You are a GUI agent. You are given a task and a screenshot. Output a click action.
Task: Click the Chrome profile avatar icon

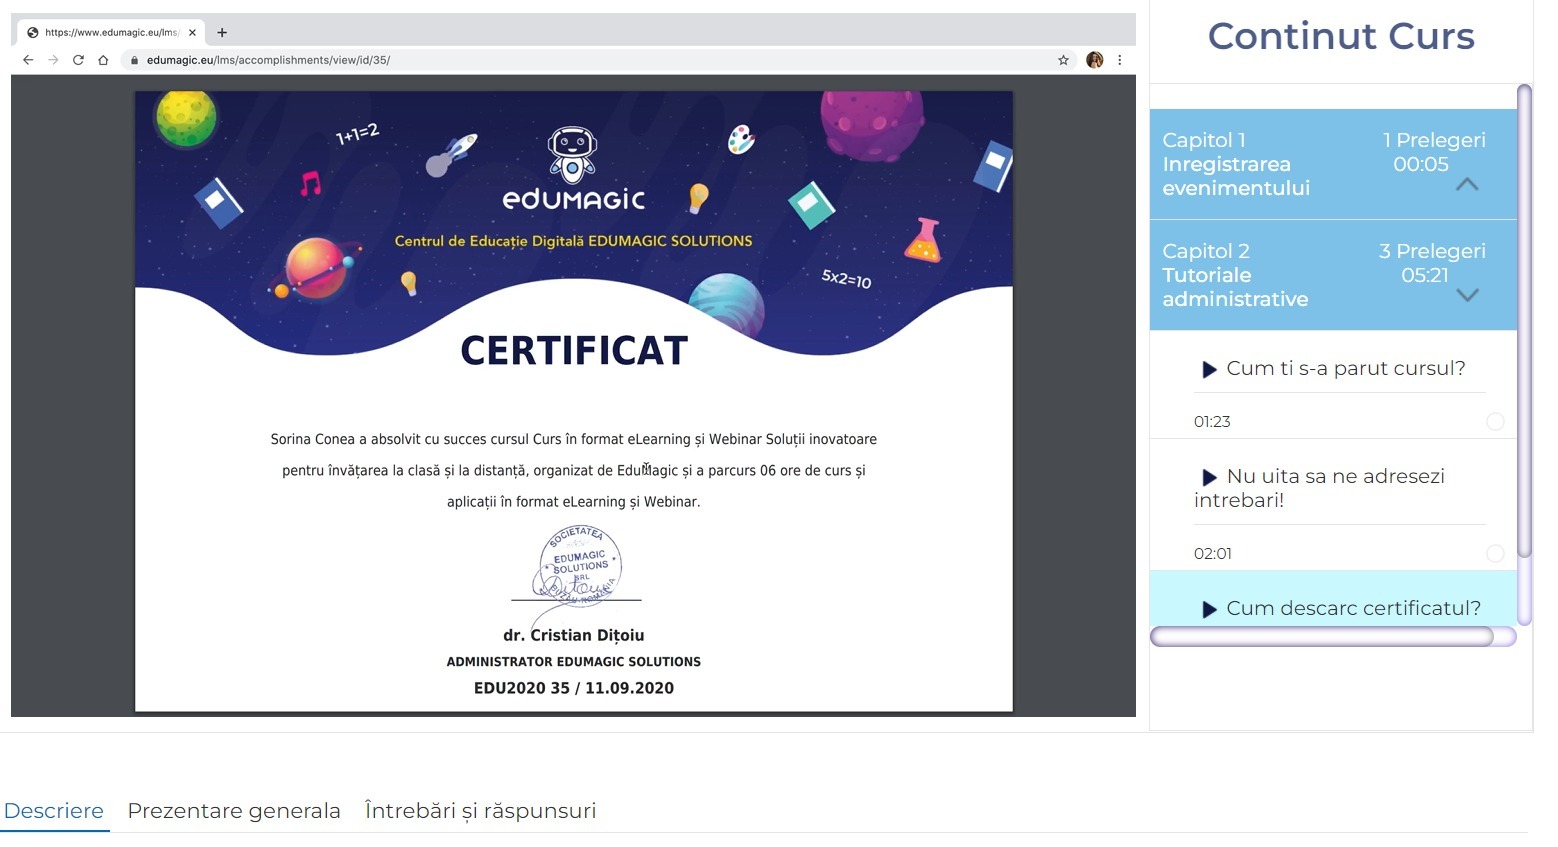click(1093, 60)
